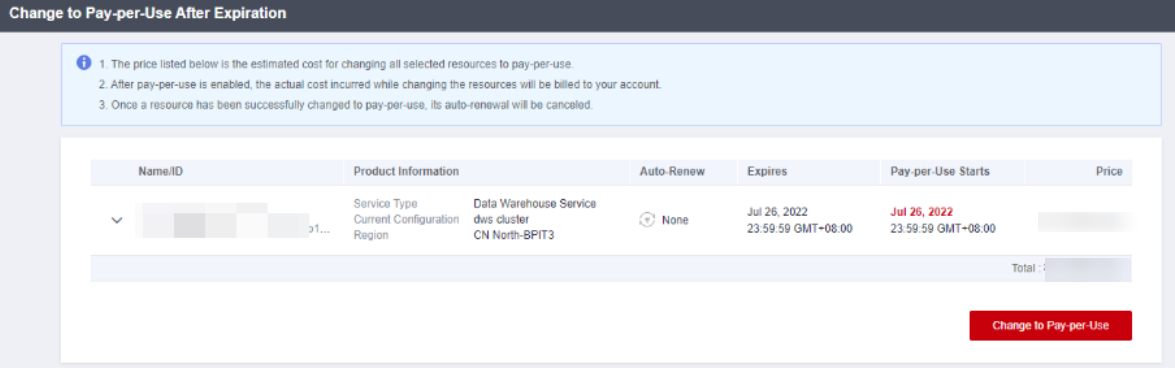Click the blue info icon in the notice
This screenshot has width=1175, height=368.
click(84, 62)
